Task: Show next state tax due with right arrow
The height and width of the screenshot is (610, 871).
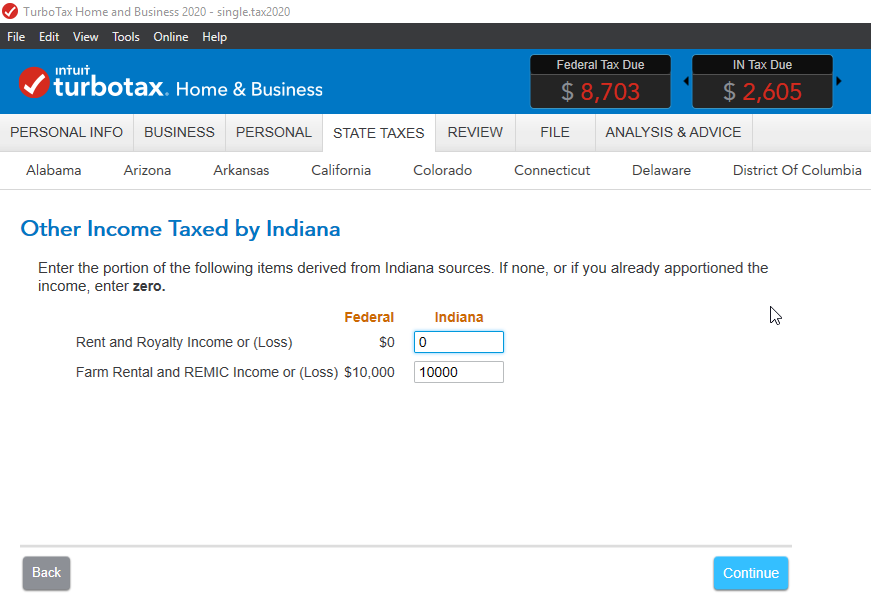Action: (839, 81)
